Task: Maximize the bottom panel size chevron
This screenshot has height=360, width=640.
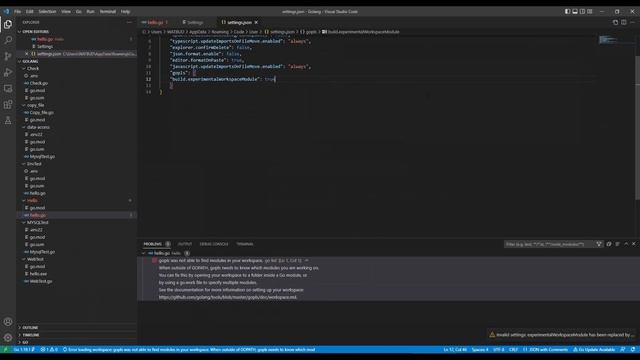Action: click(626, 244)
